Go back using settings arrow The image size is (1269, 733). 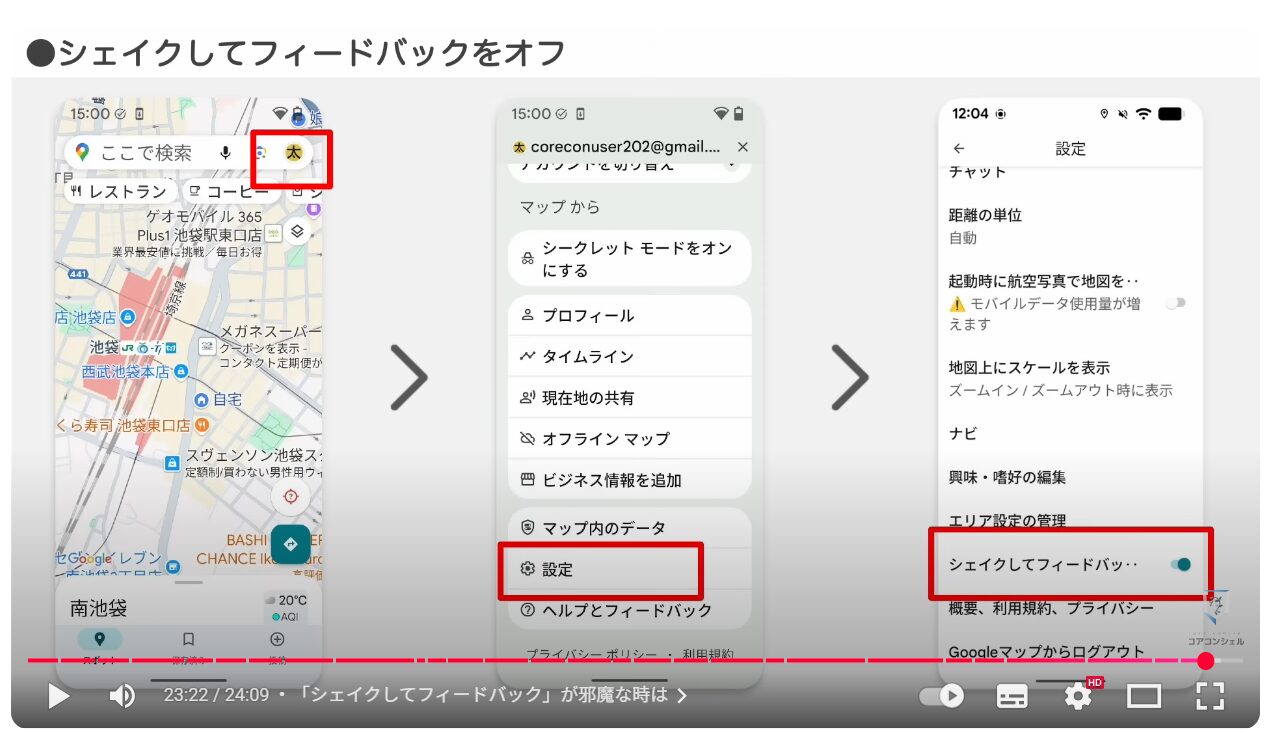[x=959, y=149]
